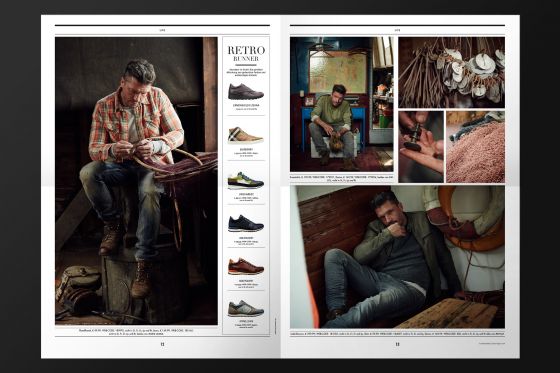Click the RETRO RUNNER headline
Screen dimensions: 560x373
246,54
